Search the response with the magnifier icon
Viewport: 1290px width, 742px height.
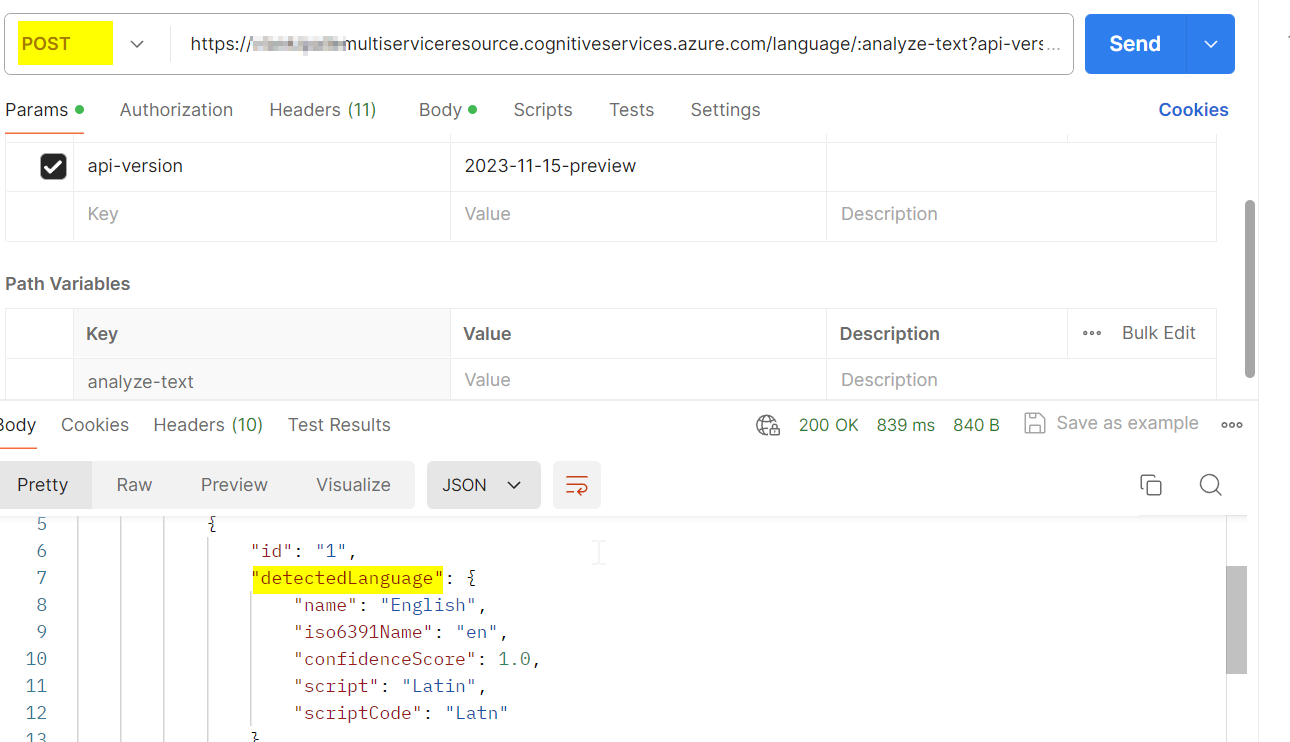[x=1211, y=485]
